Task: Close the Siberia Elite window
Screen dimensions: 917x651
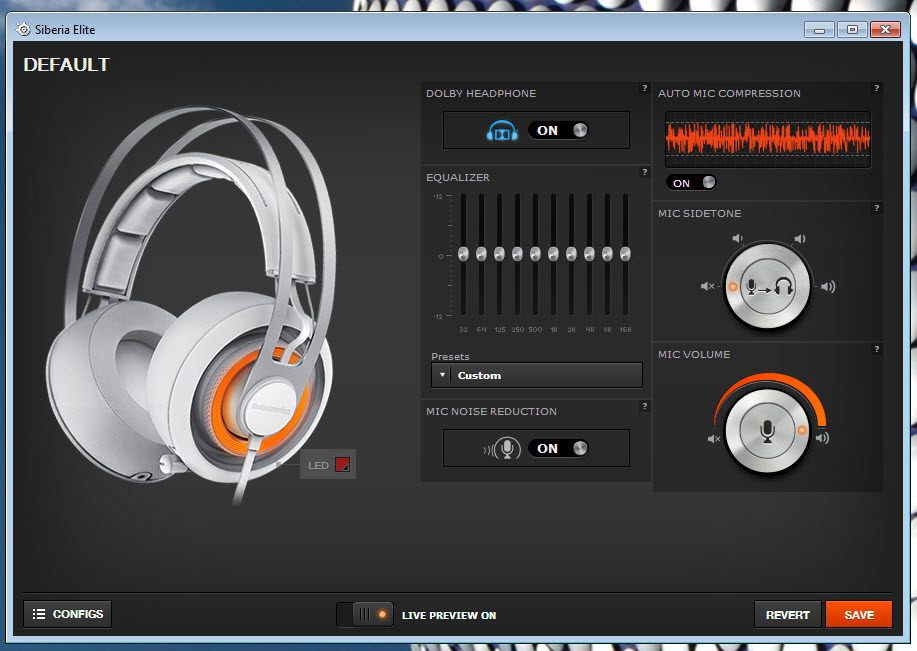Action: pyautogui.click(x=885, y=29)
